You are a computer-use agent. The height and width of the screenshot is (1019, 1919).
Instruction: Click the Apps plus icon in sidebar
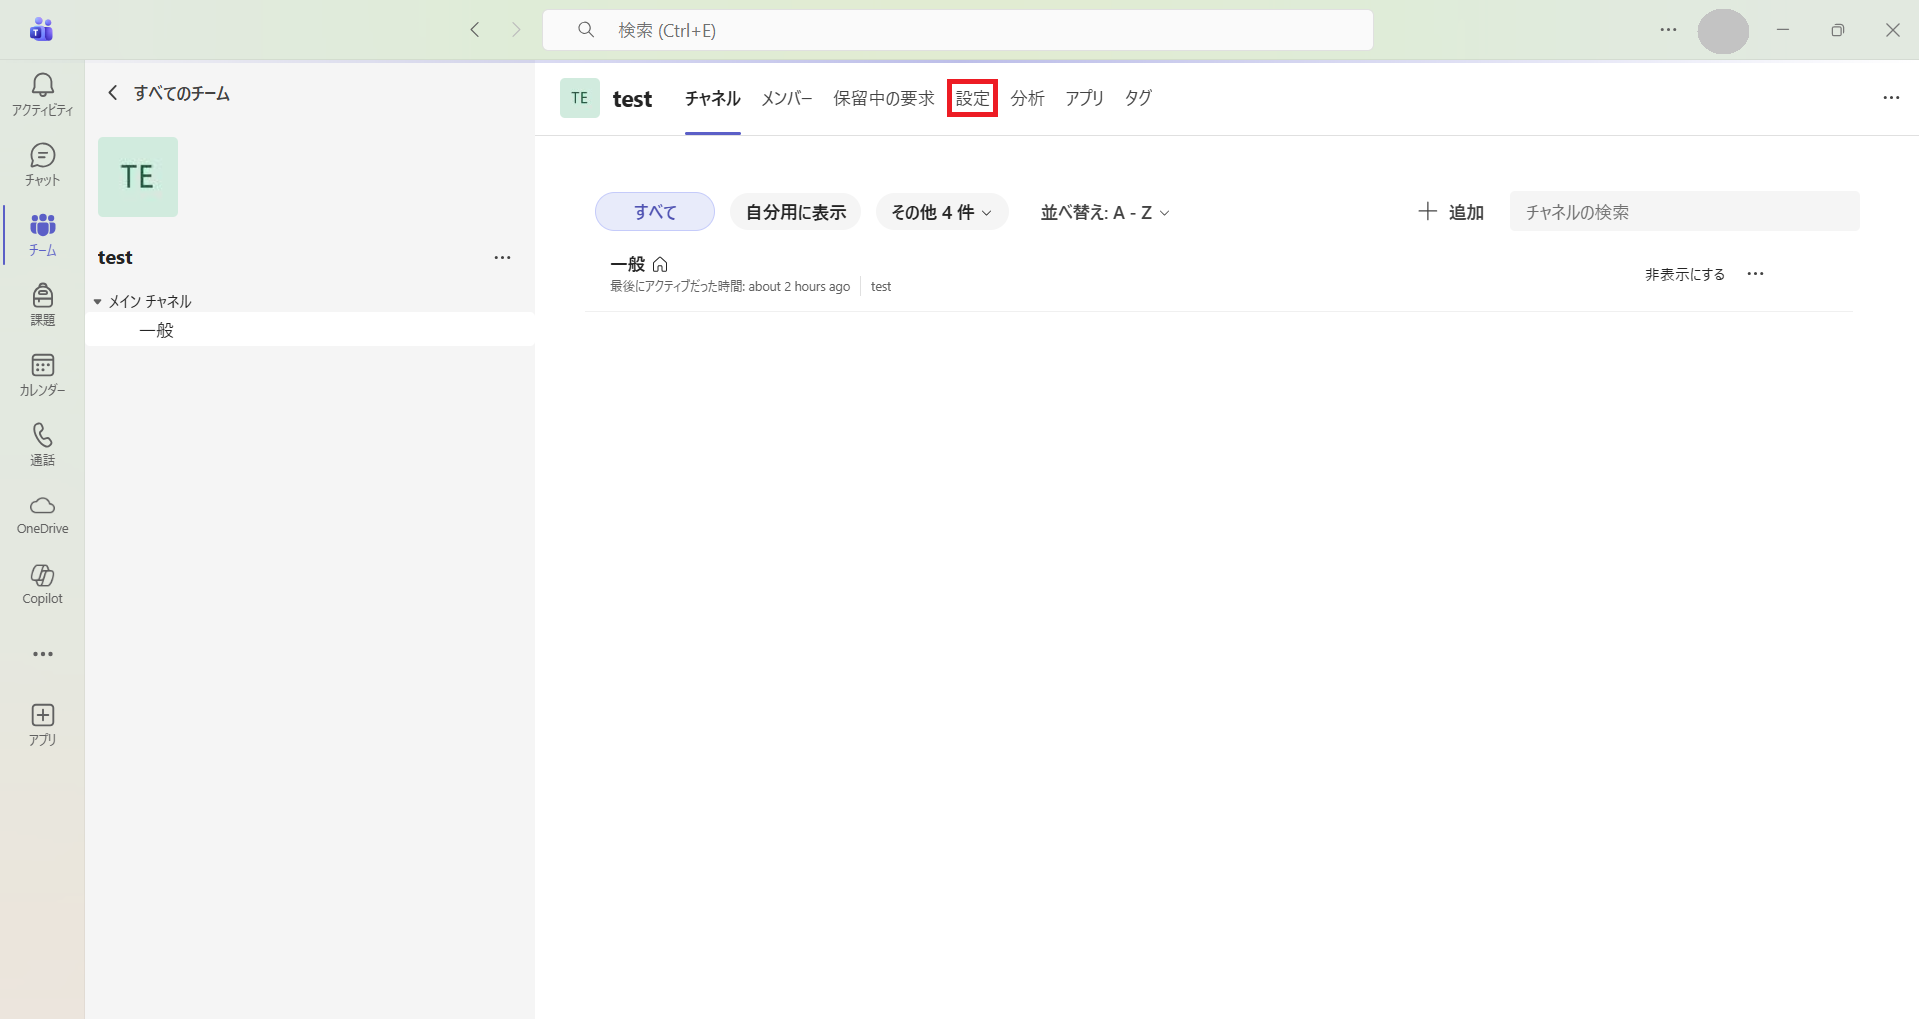click(x=42, y=724)
